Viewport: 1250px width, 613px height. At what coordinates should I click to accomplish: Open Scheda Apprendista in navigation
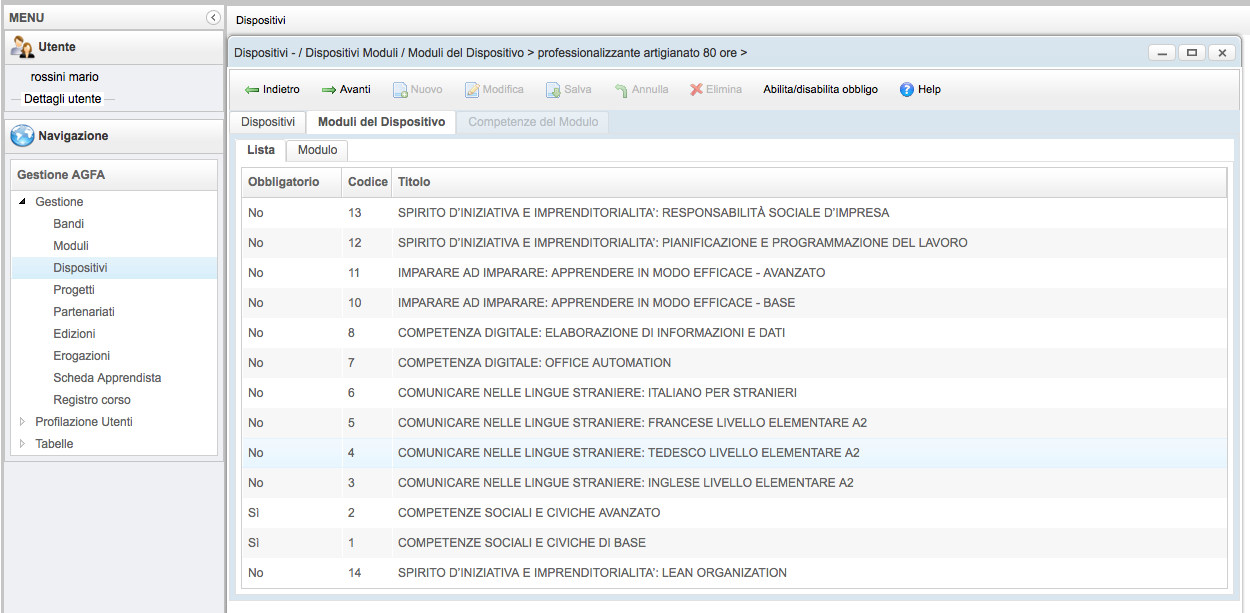[107, 378]
